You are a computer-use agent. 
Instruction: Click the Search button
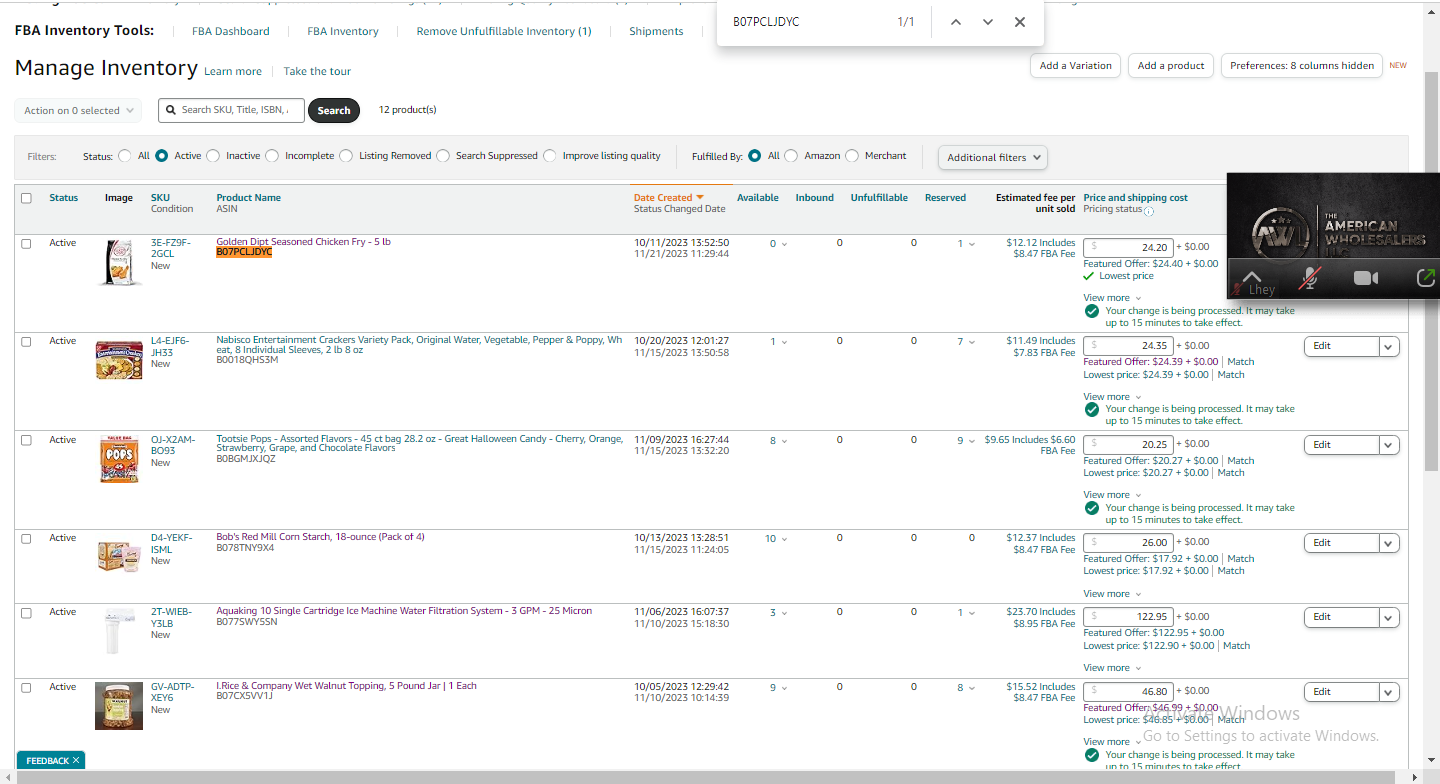[x=334, y=110]
